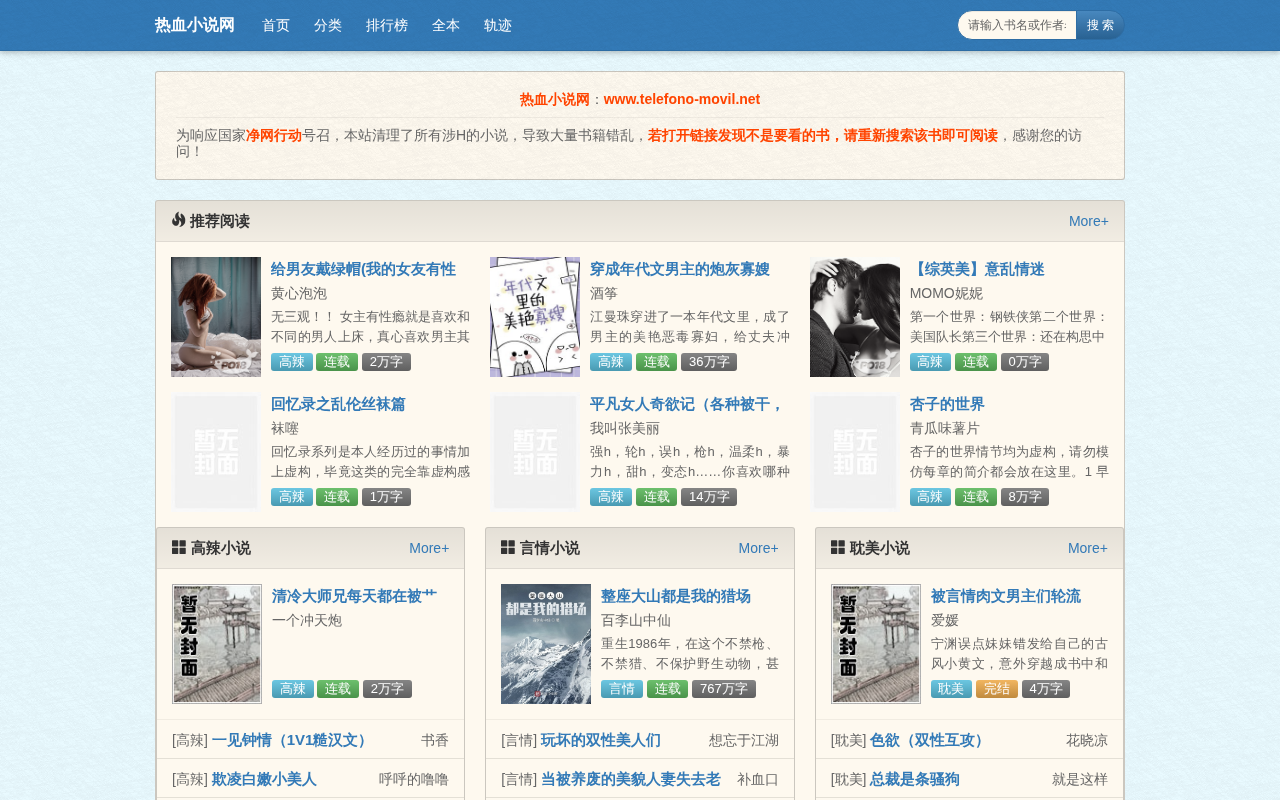The image size is (1280, 800).
Task: Click the 搜索 button
Action: [1100, 25]
